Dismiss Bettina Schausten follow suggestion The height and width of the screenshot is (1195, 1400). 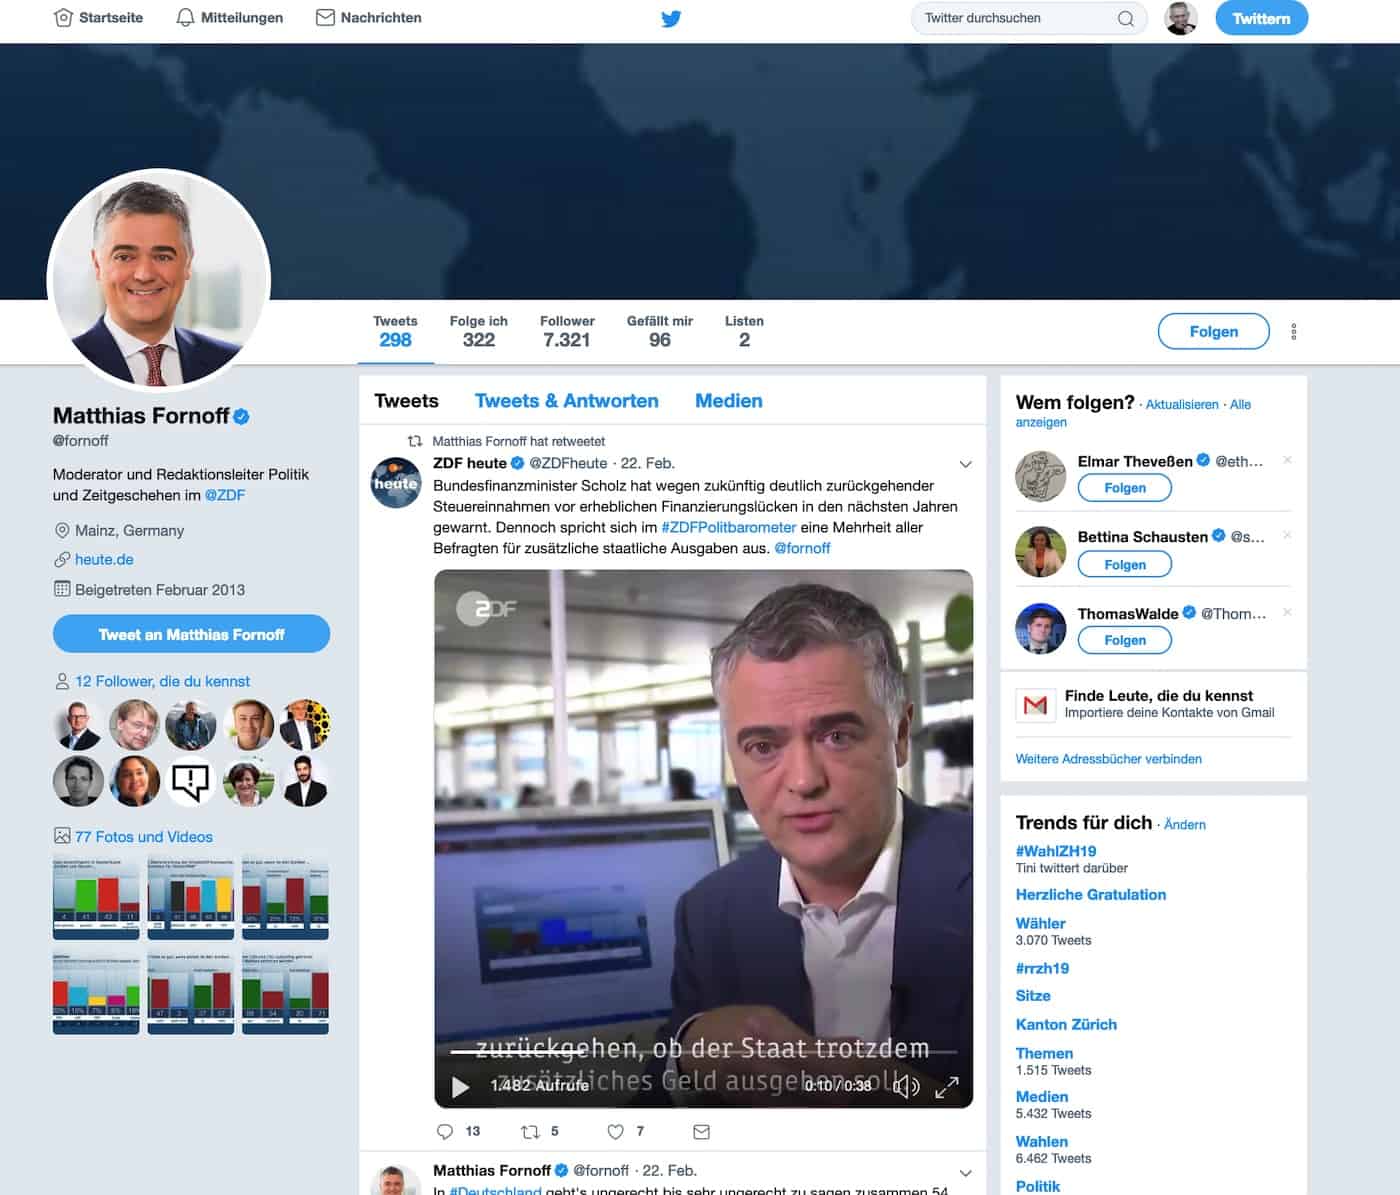coord(1287,535)
